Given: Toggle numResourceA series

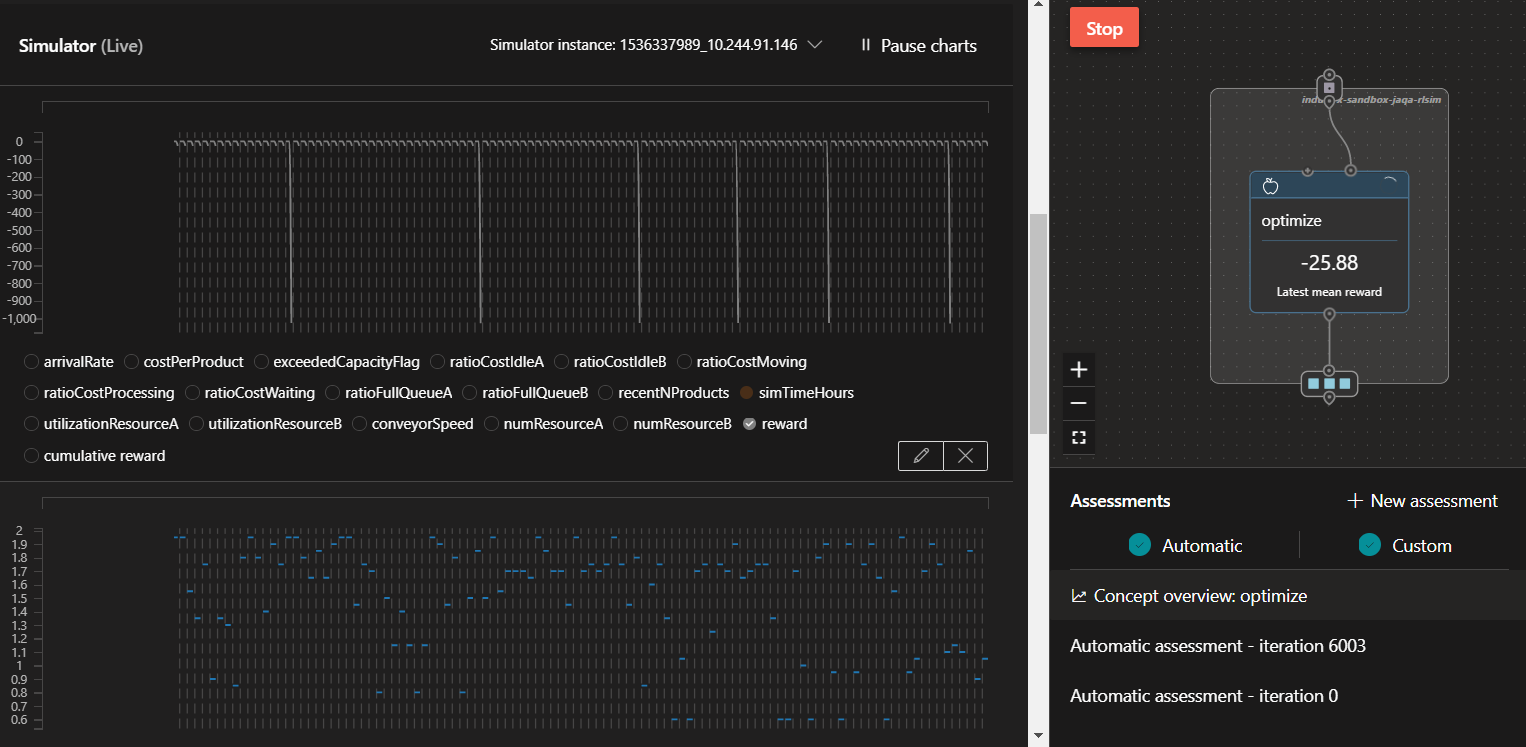Looking at the screenshot, I should (491, 424).
